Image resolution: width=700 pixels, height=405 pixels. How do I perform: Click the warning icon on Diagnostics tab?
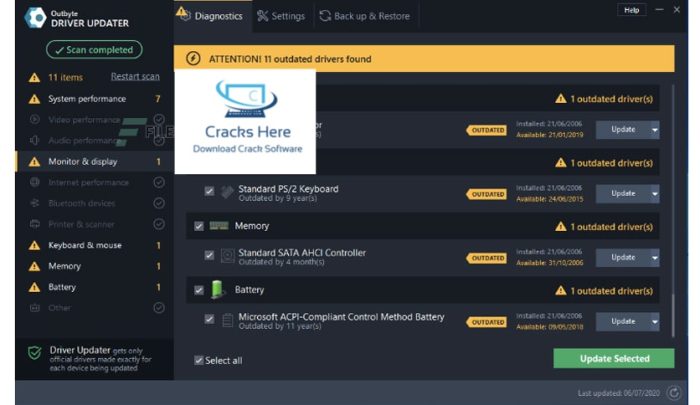tap(181, 12)
